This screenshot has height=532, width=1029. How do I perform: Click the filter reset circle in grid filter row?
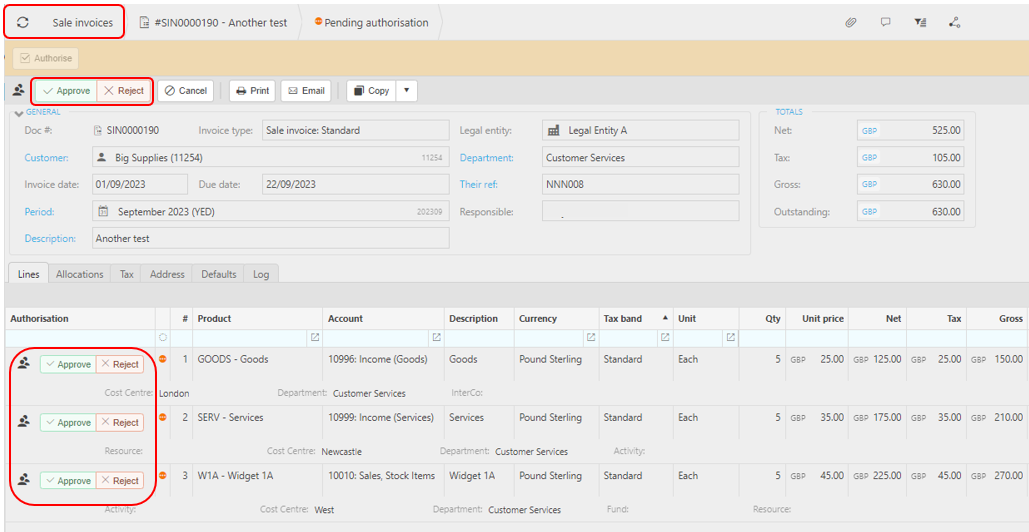point(163,337)
